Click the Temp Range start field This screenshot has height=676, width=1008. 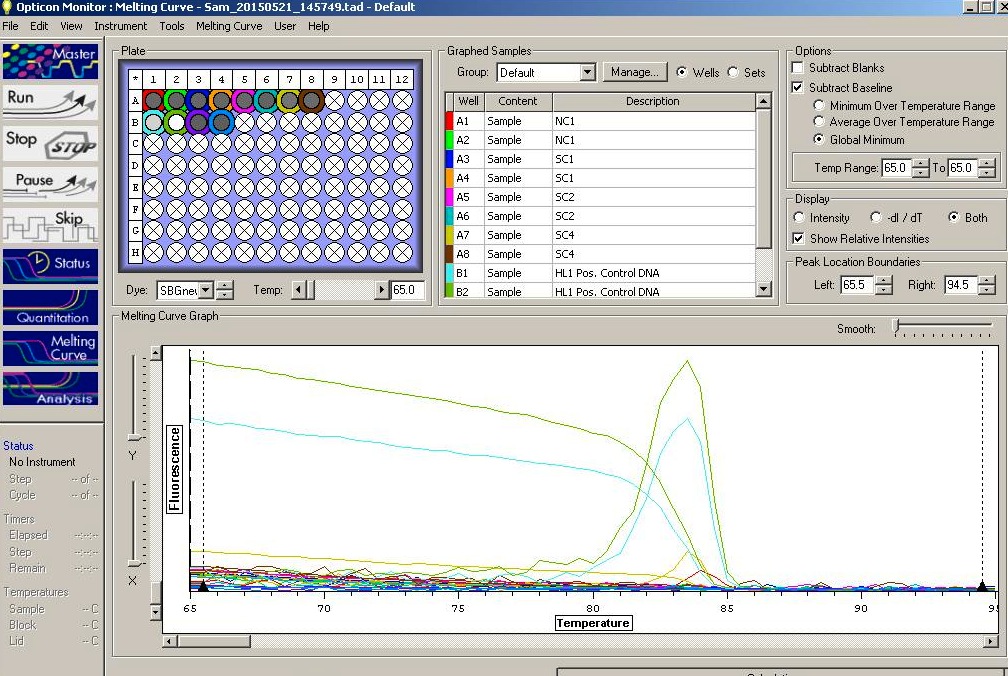click(x=895, y=169)
